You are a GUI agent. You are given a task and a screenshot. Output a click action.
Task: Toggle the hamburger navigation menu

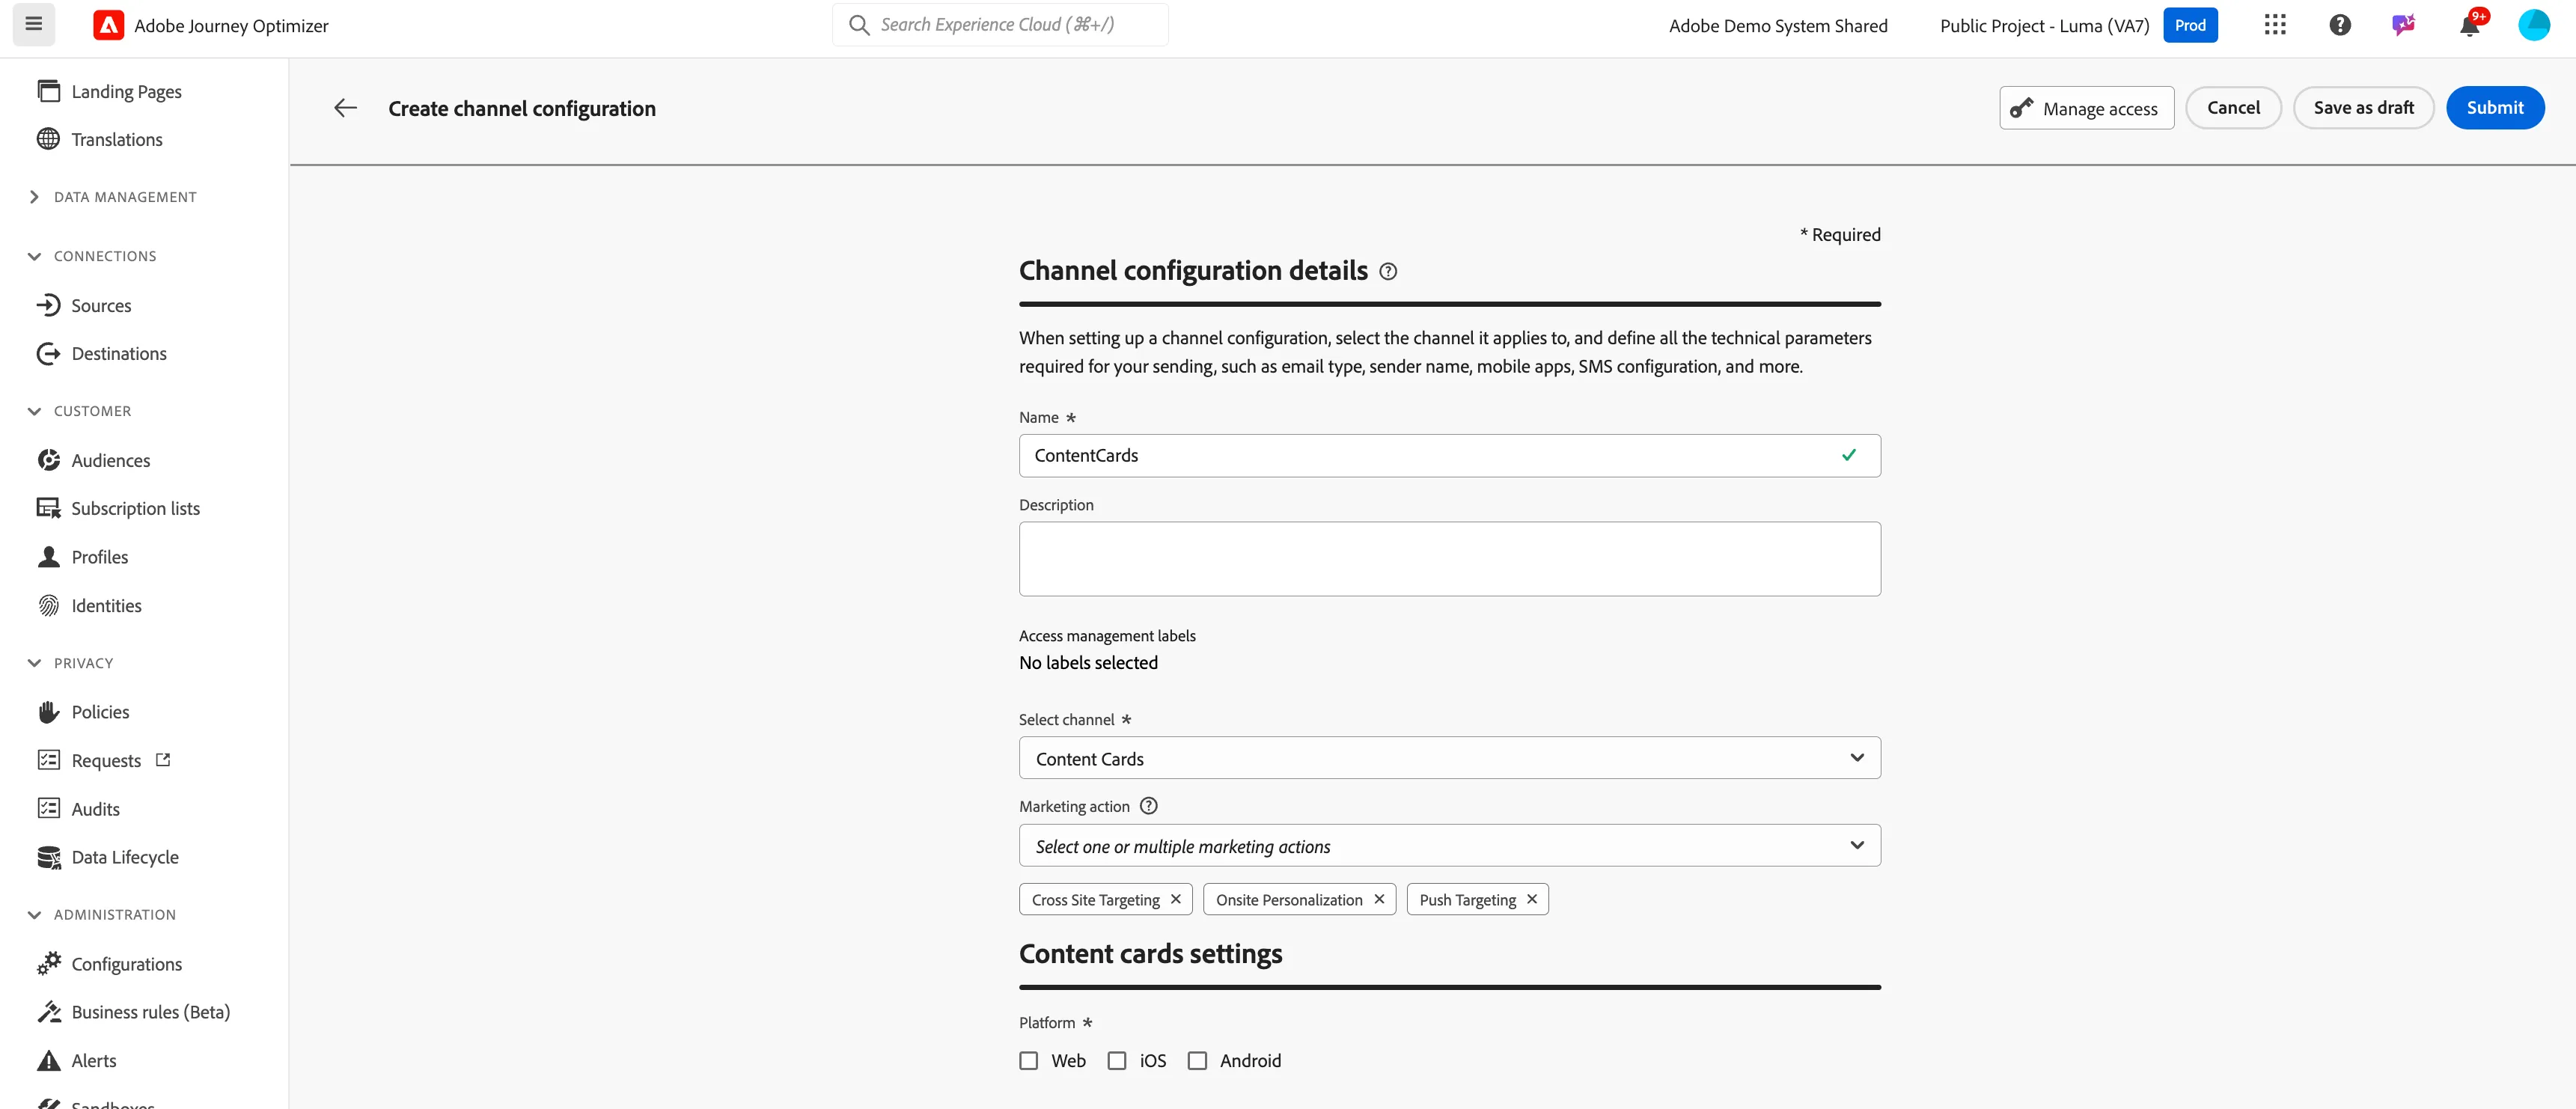pos(33,24)
